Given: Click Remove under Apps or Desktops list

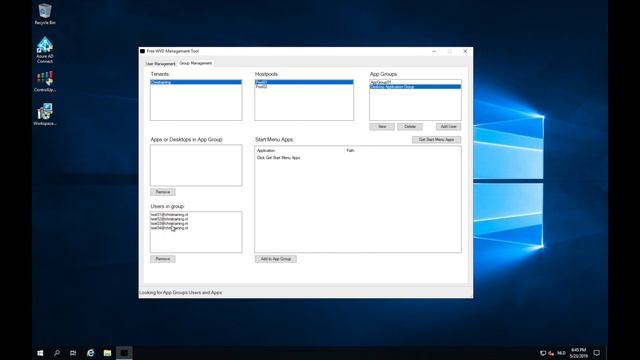Looking at the screenshot, I should [x=162, y=192].
